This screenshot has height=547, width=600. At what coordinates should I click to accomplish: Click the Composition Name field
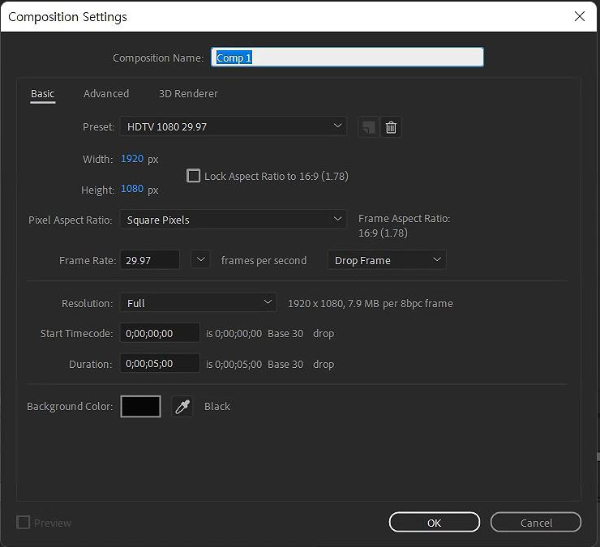pyautogui.click(x=347, y=57)
